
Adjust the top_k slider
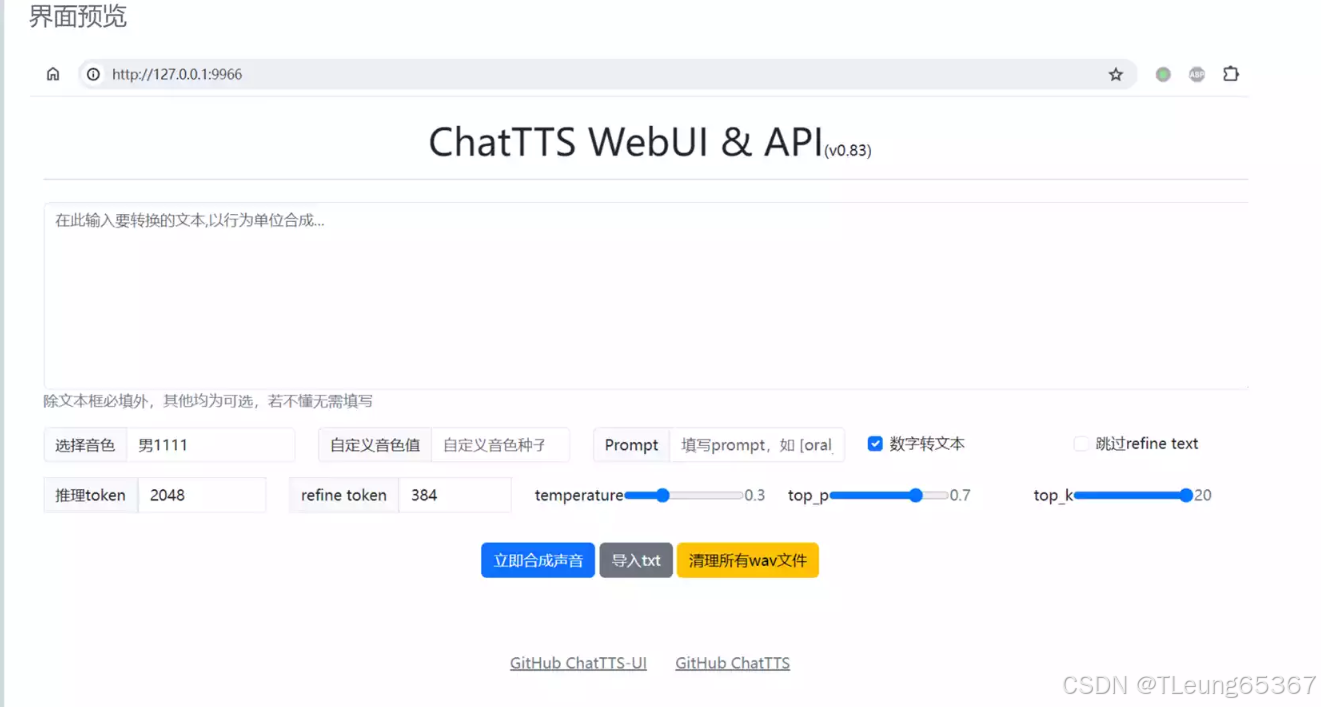pos(1134,495)
